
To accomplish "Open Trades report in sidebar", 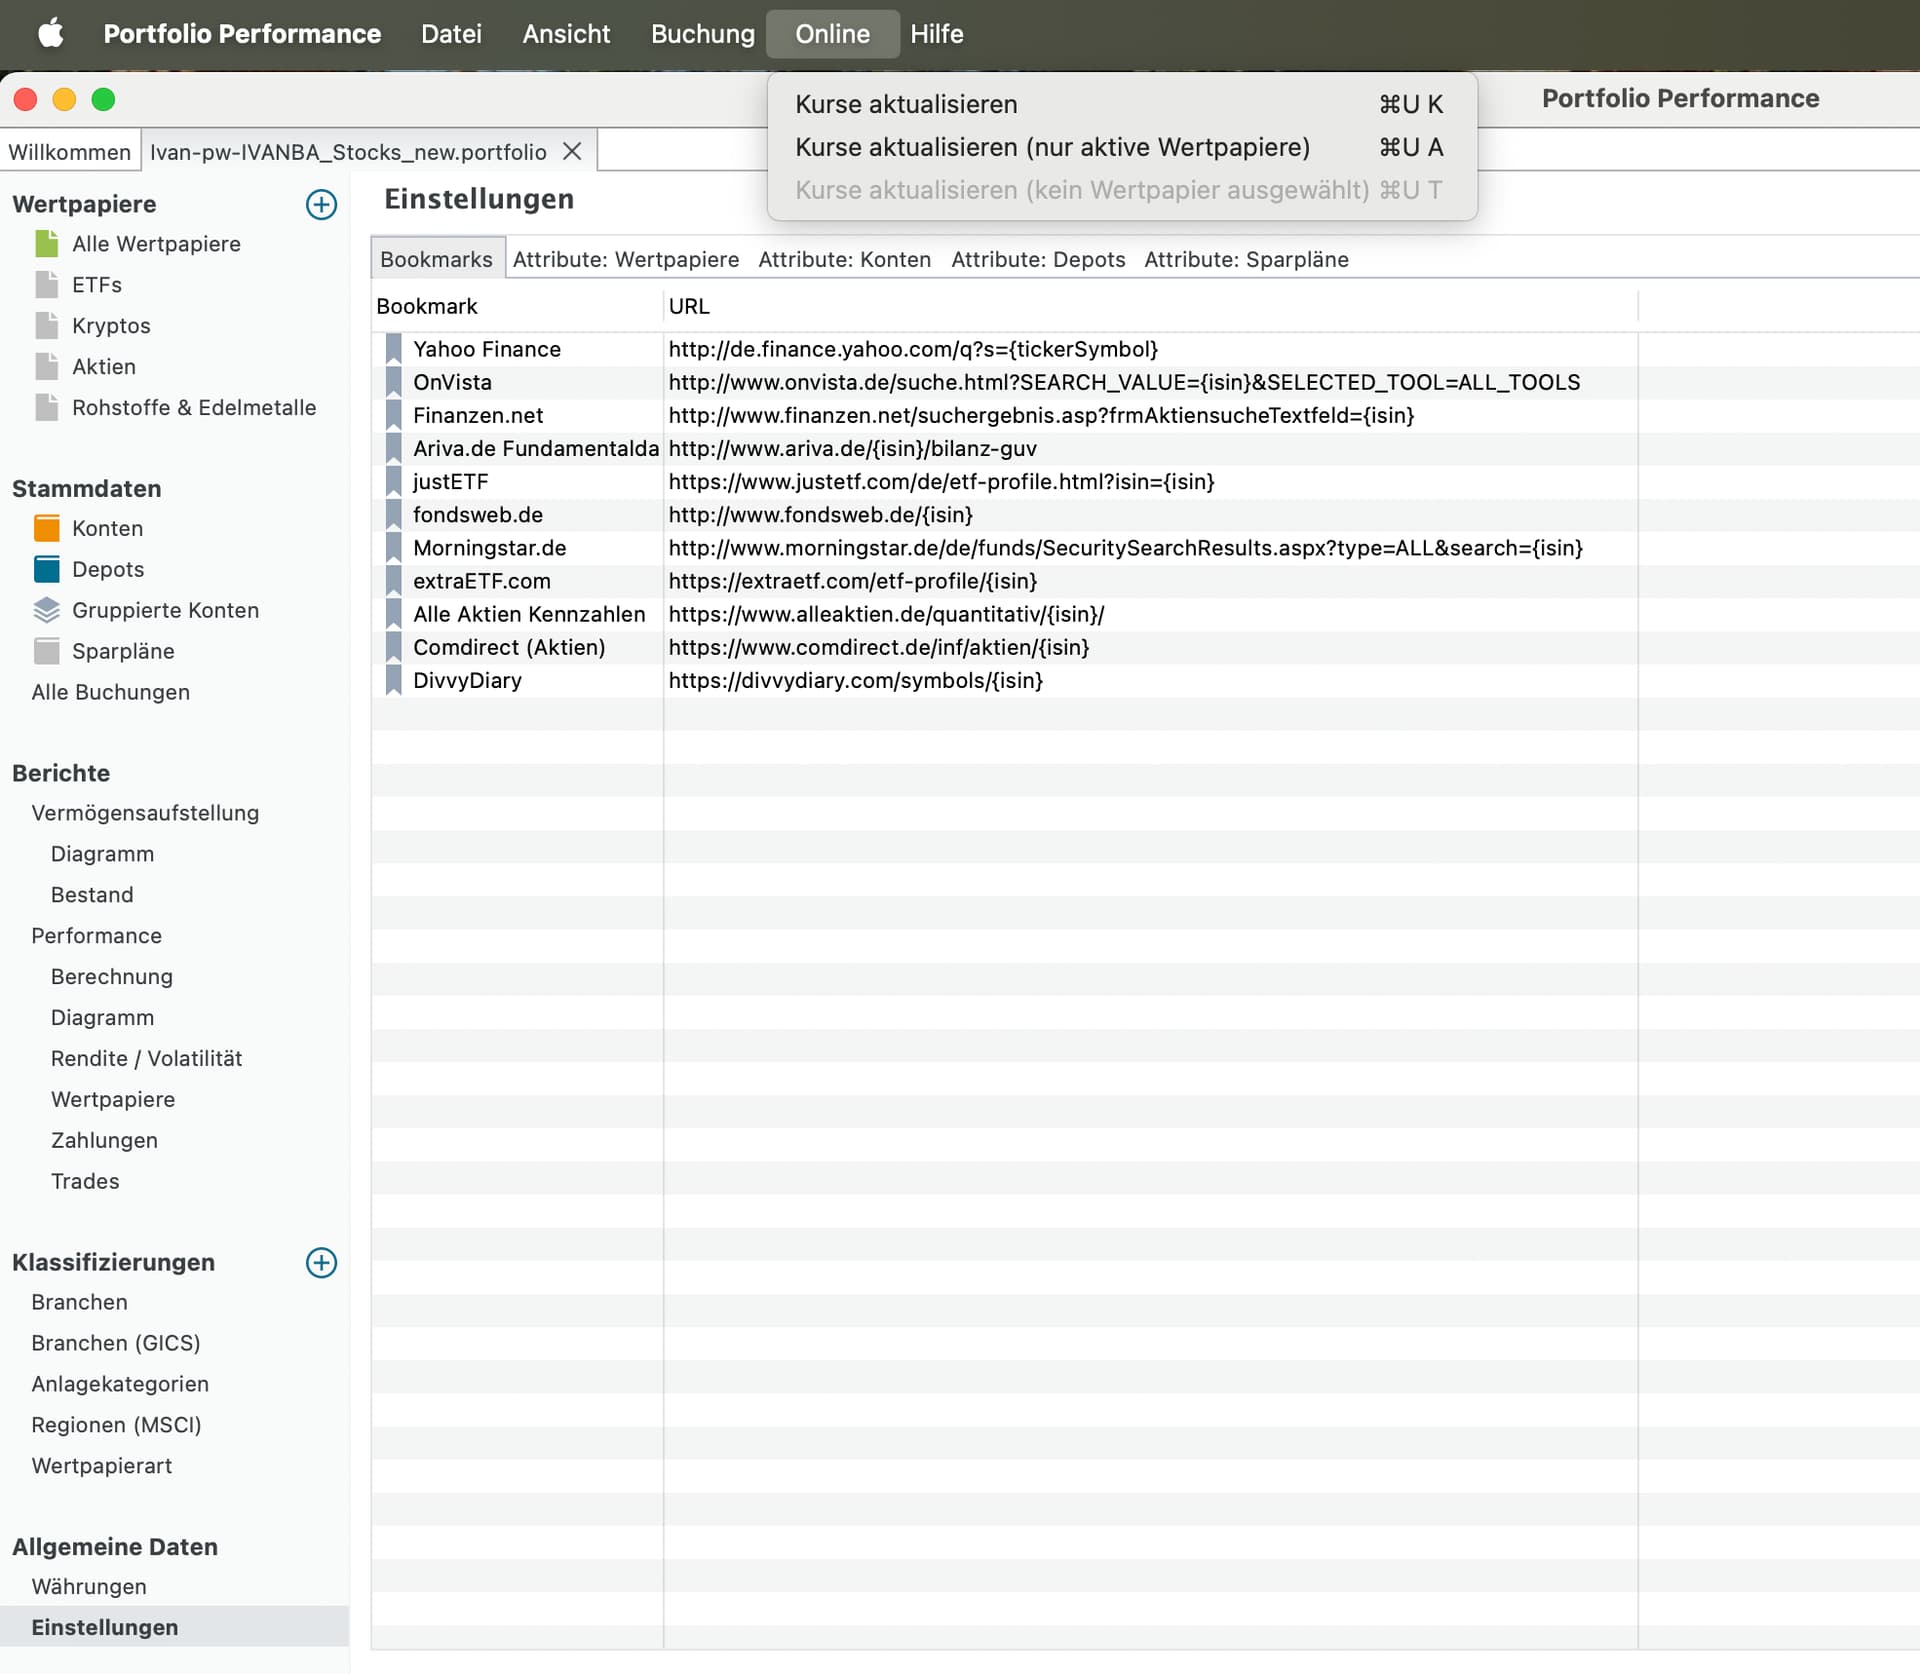I will [x=85, y=1181].
